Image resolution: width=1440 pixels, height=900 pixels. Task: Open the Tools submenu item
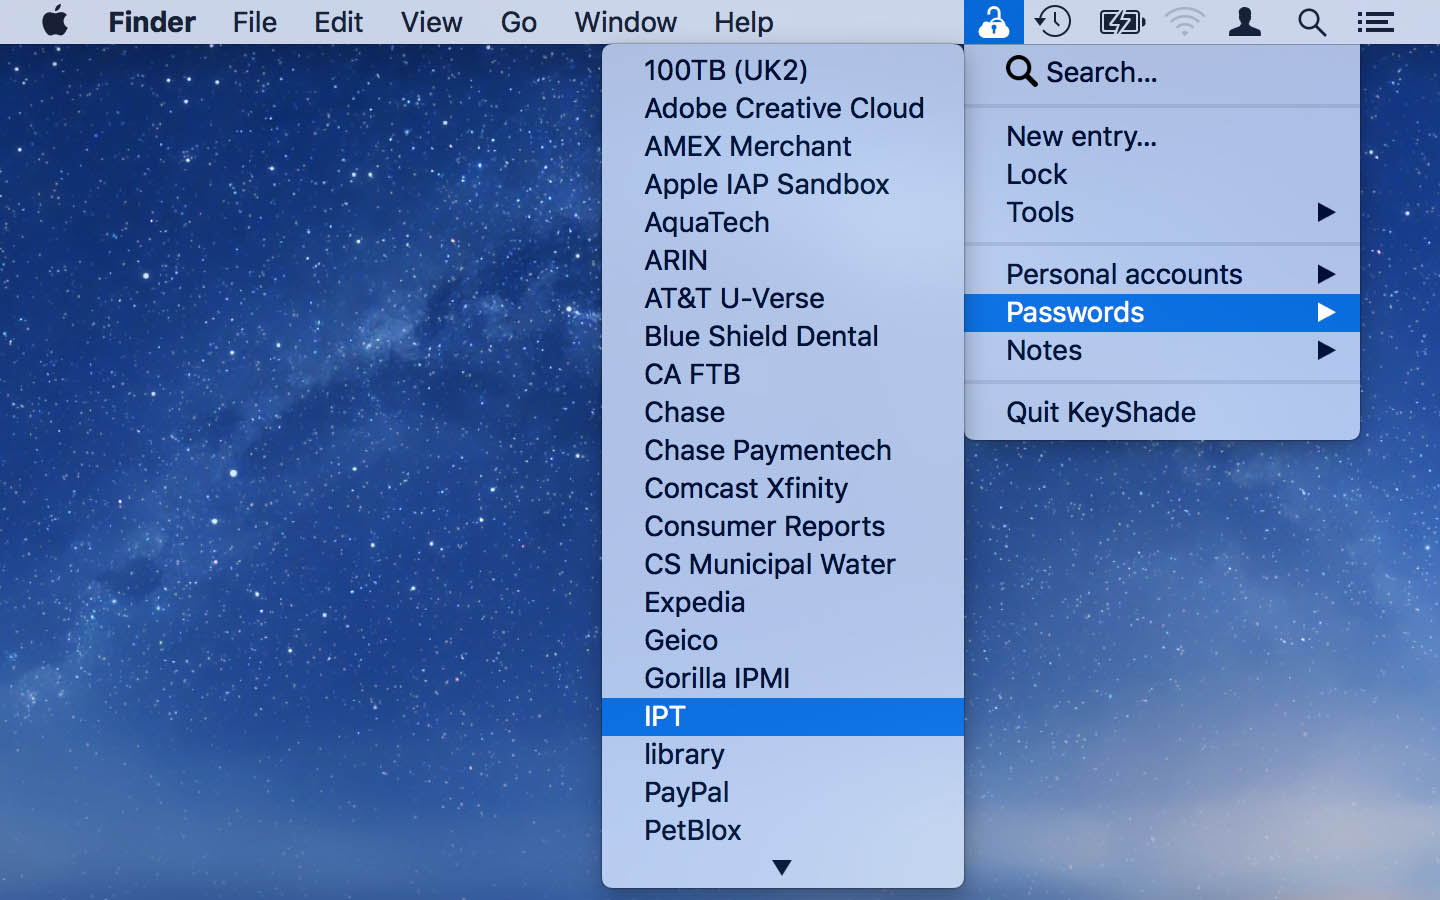(x=1162, y=212)
